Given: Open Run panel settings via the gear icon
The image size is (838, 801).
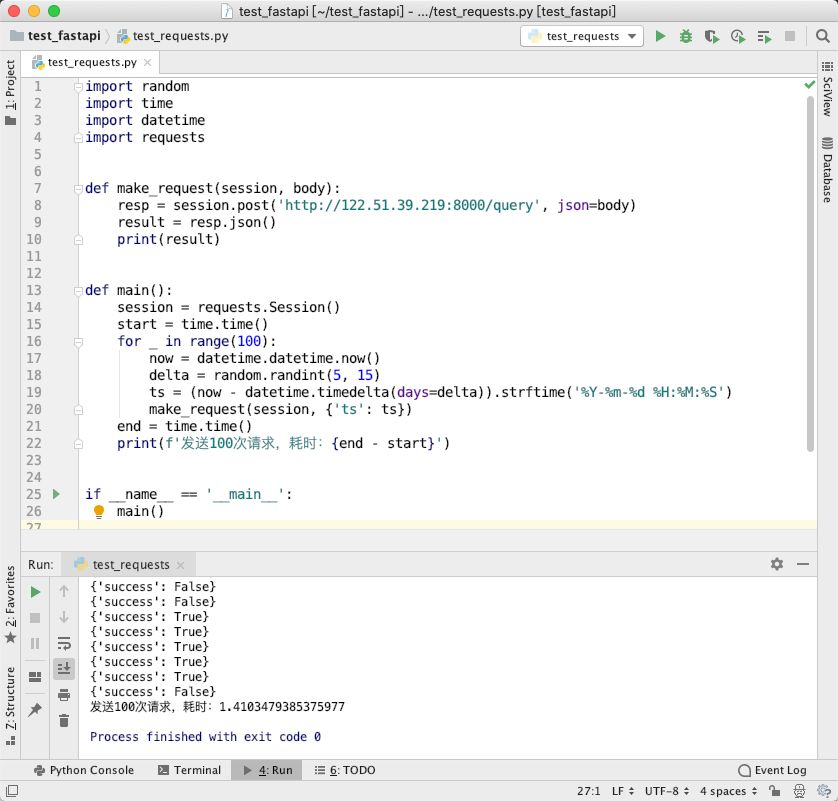Looking at the screenshot, I should tap(777, 564).
